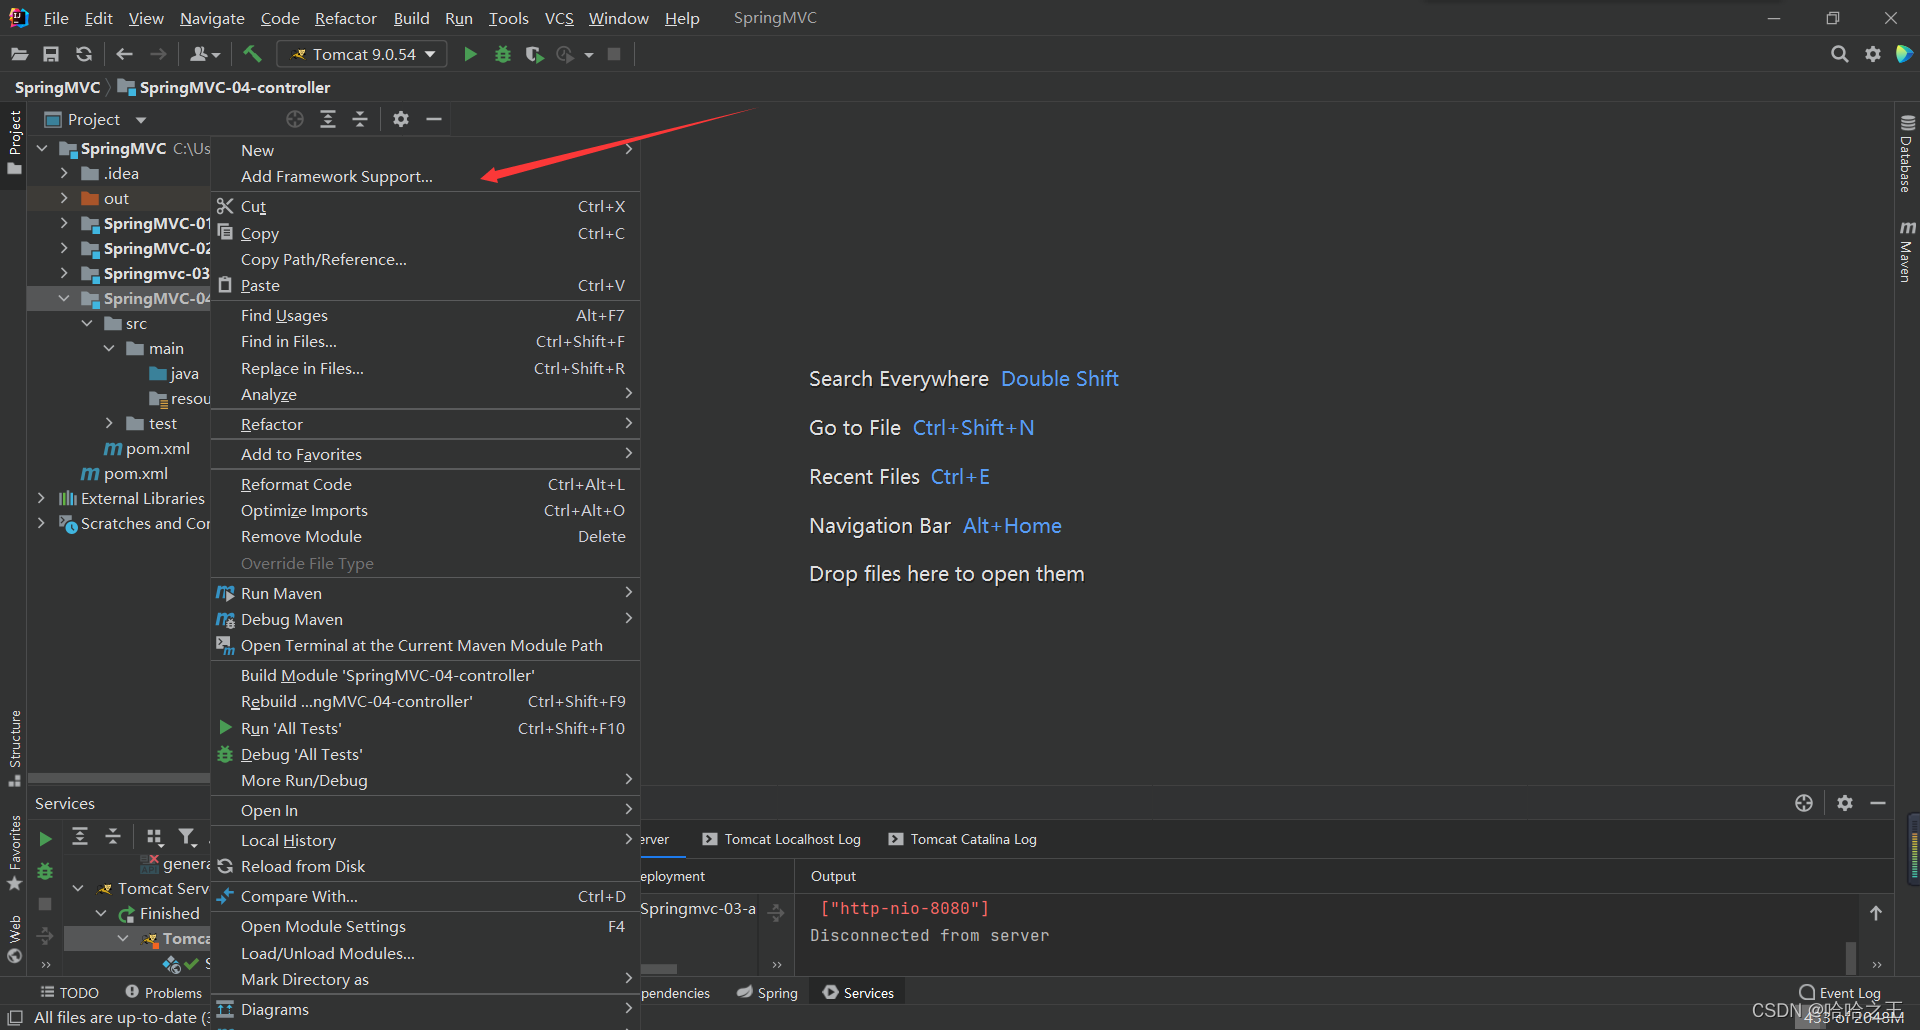Image resolution: width=1920 pixels, height=1030 pixels.
Task: Click the scroll-to-top arrow in the Output pane
Action: (x=1876, y=913)
